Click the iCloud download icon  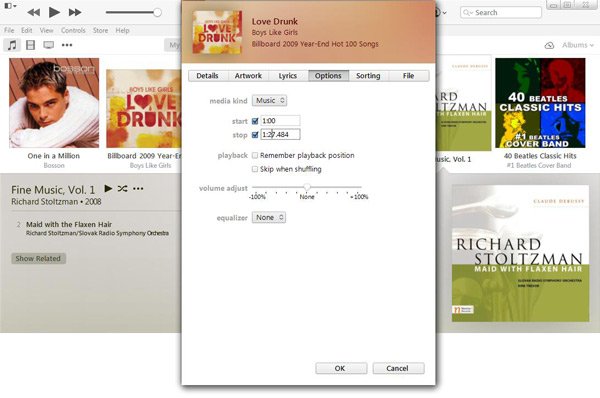click(x=549, y=45)
